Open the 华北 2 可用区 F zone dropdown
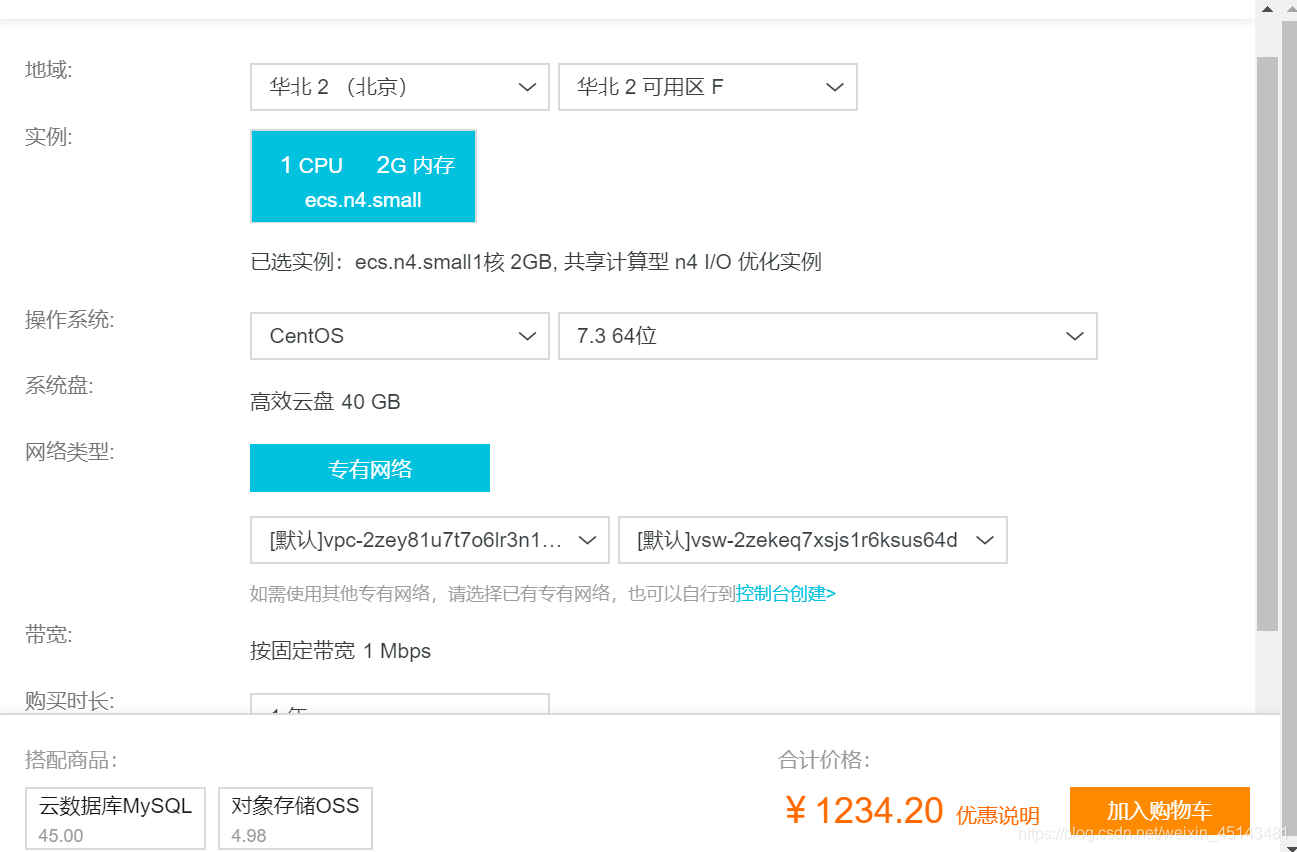1297x852 pixels. click(x=708, y=87)
